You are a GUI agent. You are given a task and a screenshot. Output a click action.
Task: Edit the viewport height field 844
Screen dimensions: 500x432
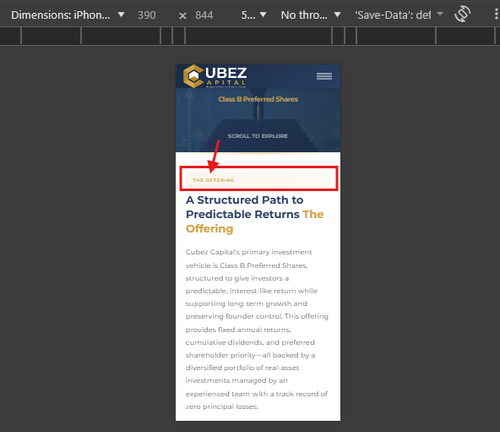click(x=204, y=15)
